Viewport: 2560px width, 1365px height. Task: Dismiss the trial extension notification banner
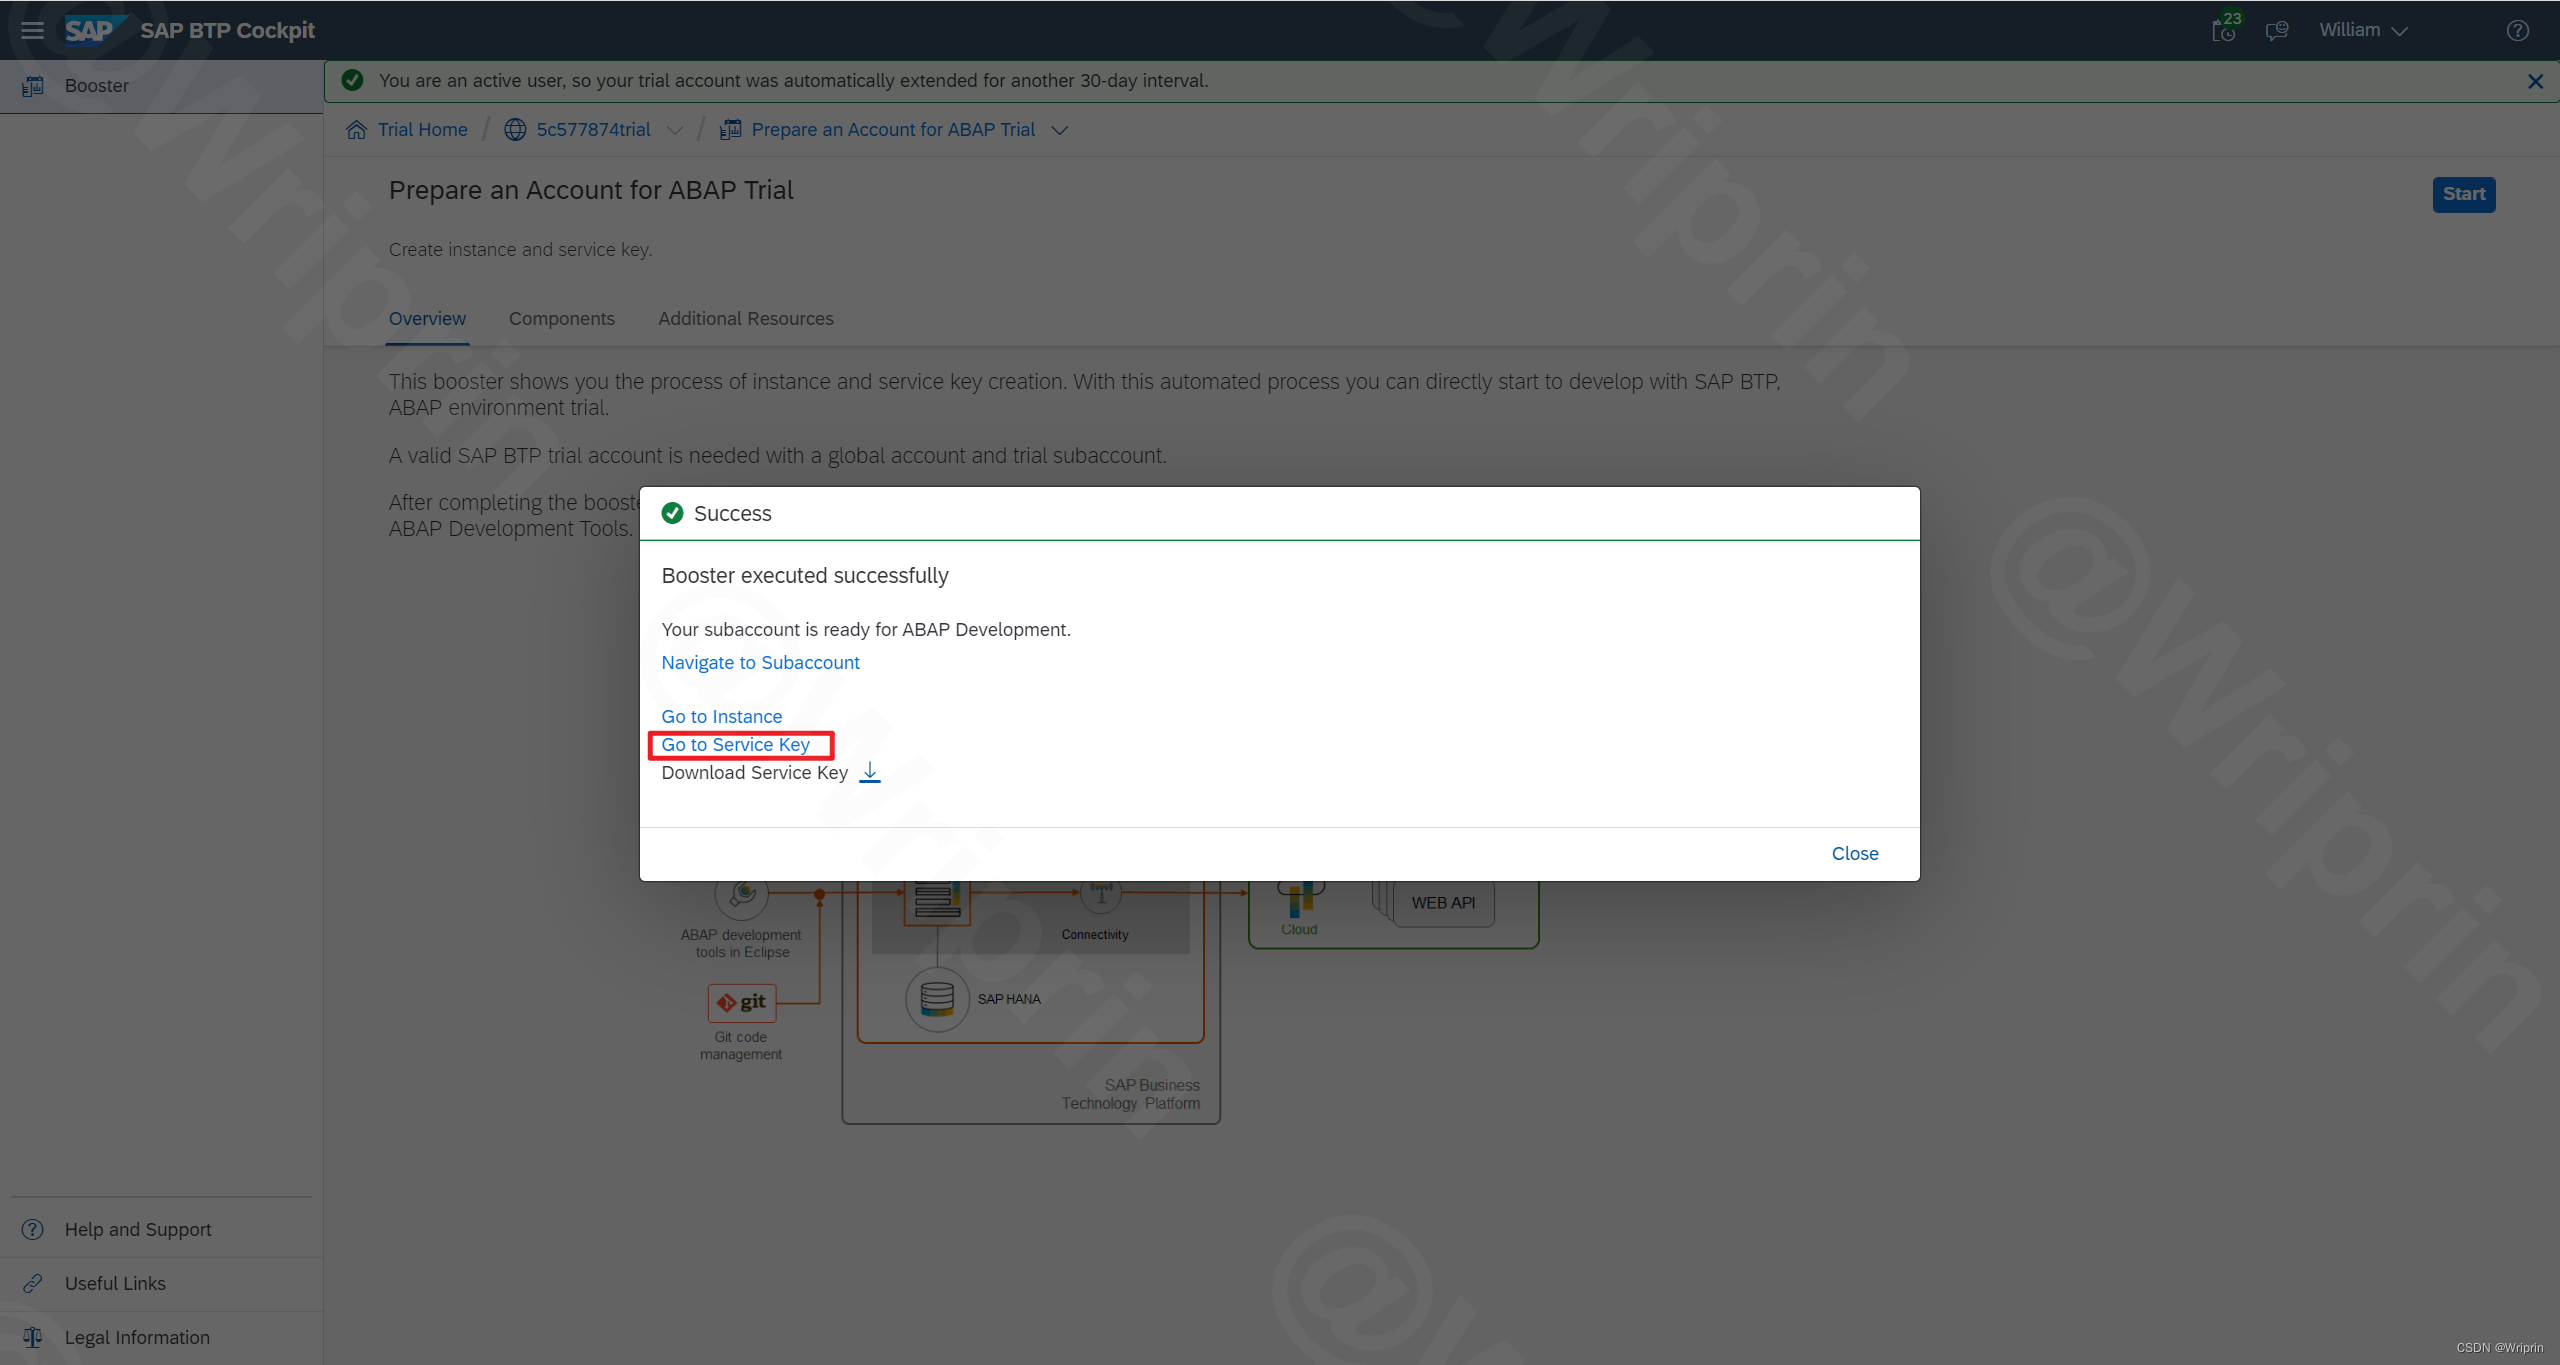pyautogui.click(x=2535, y=81)
